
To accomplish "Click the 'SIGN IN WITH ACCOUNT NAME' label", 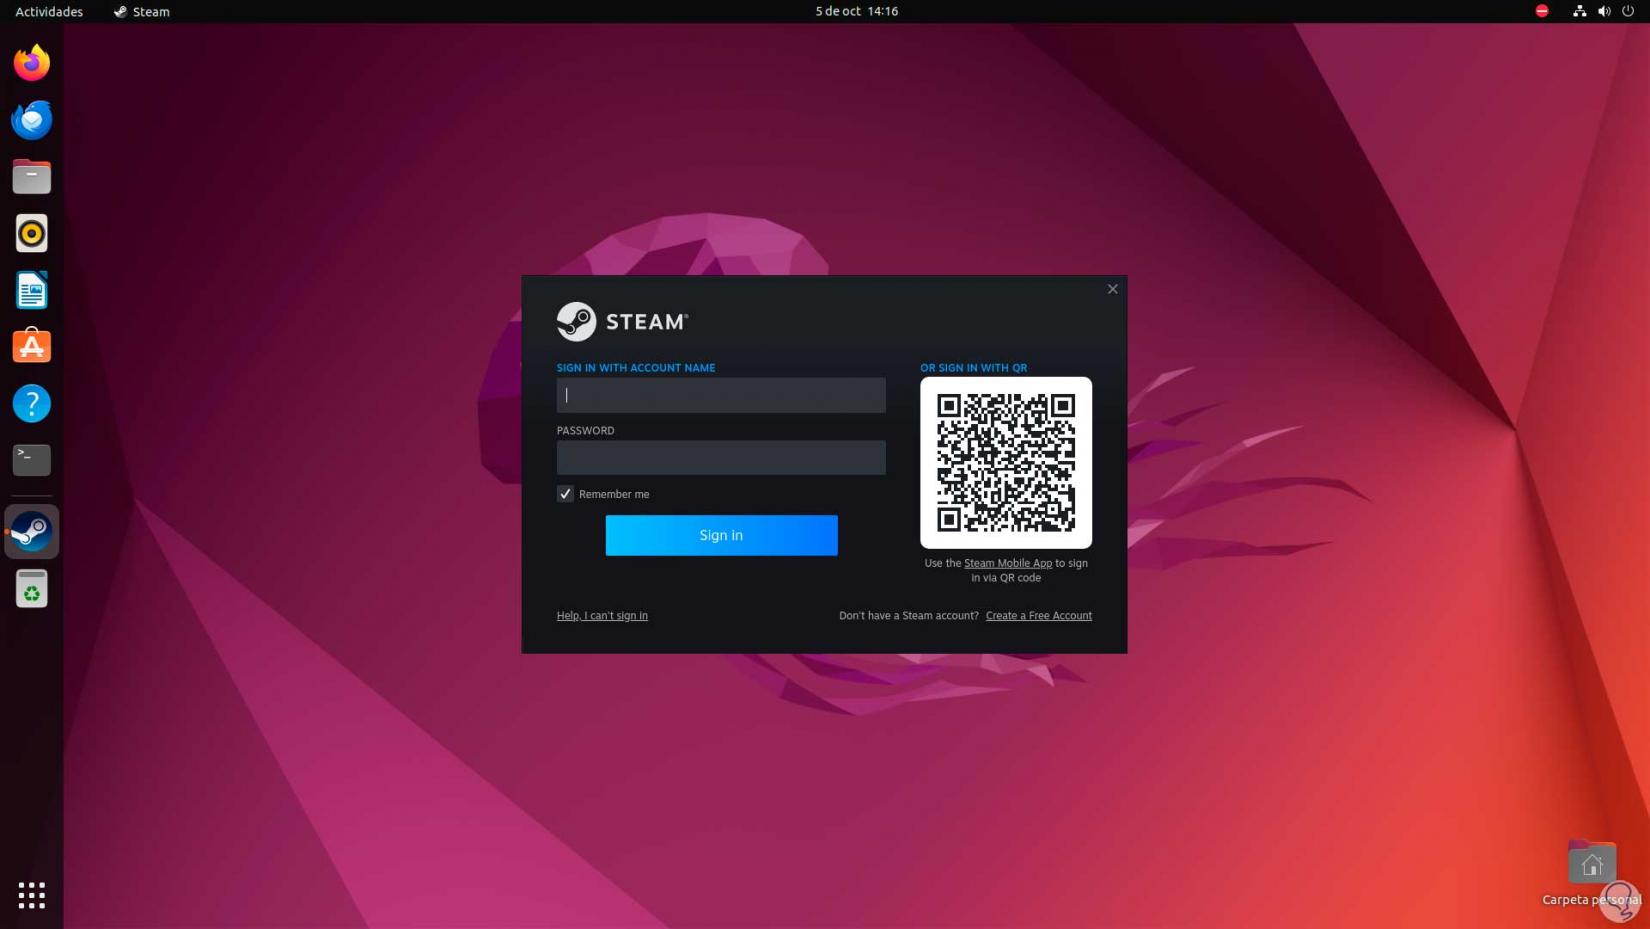I will [636, 368].
